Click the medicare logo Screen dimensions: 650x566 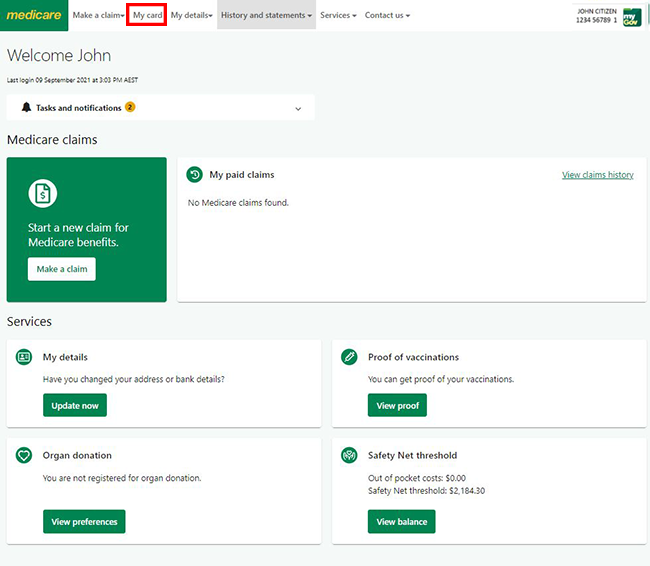click(x=34, y=15)
